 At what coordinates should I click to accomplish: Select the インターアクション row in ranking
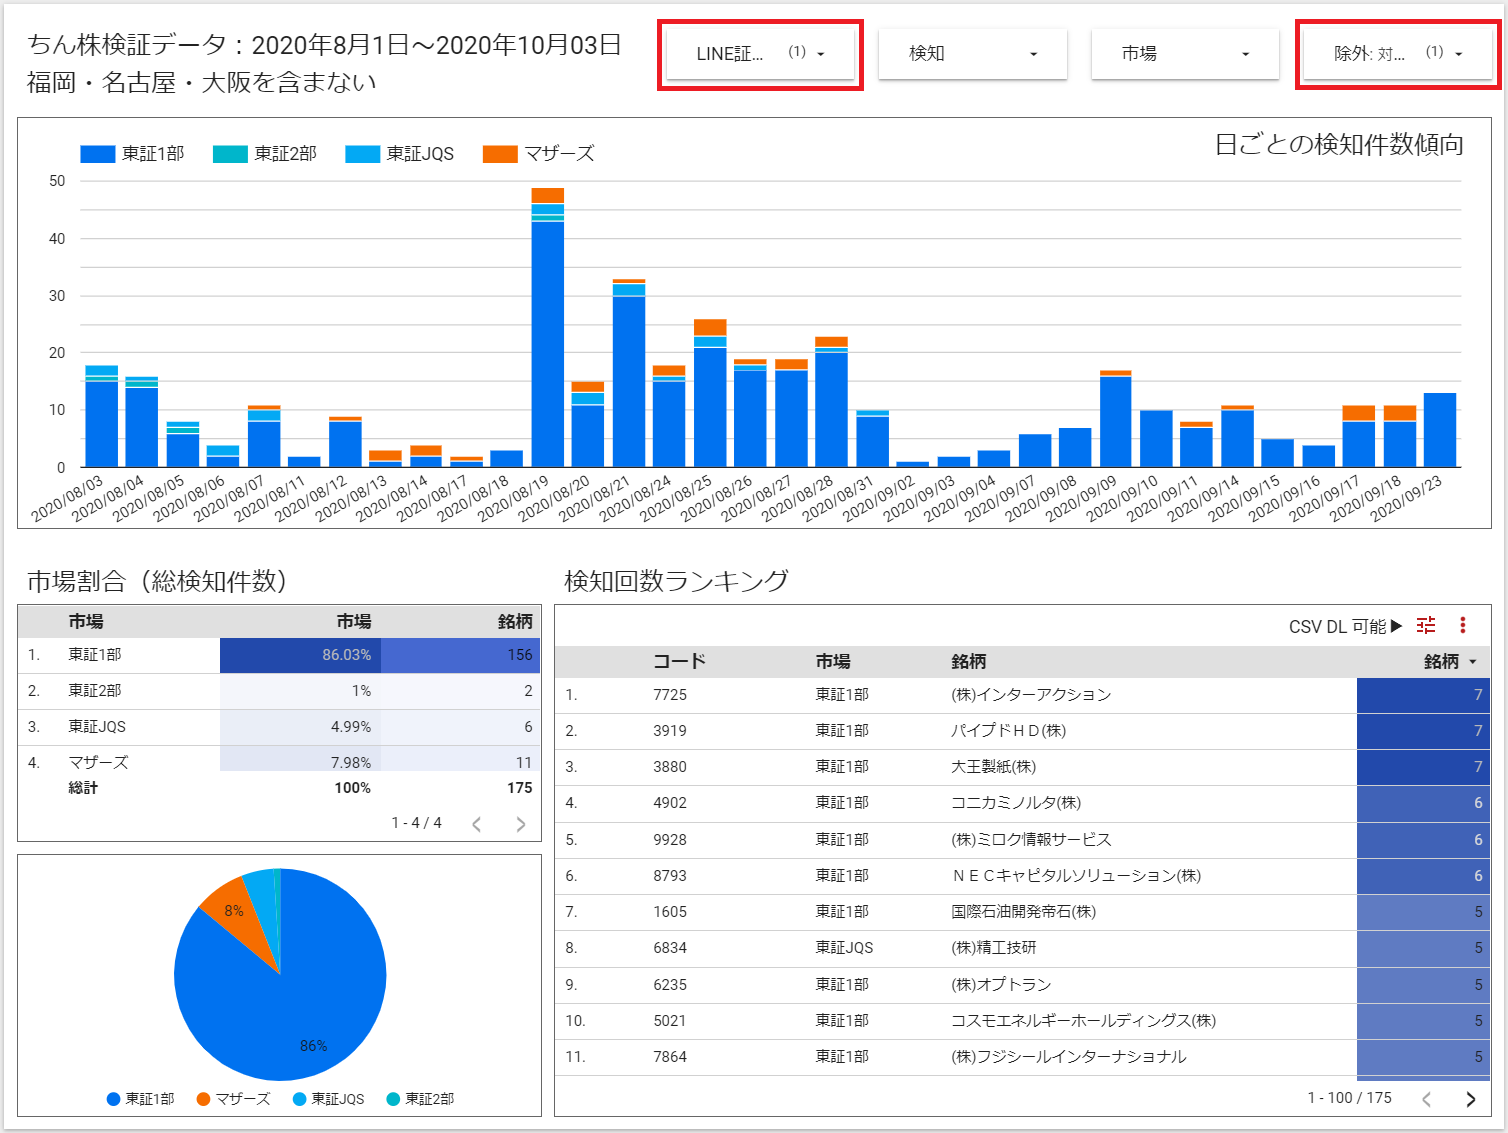click(1030, 695)
